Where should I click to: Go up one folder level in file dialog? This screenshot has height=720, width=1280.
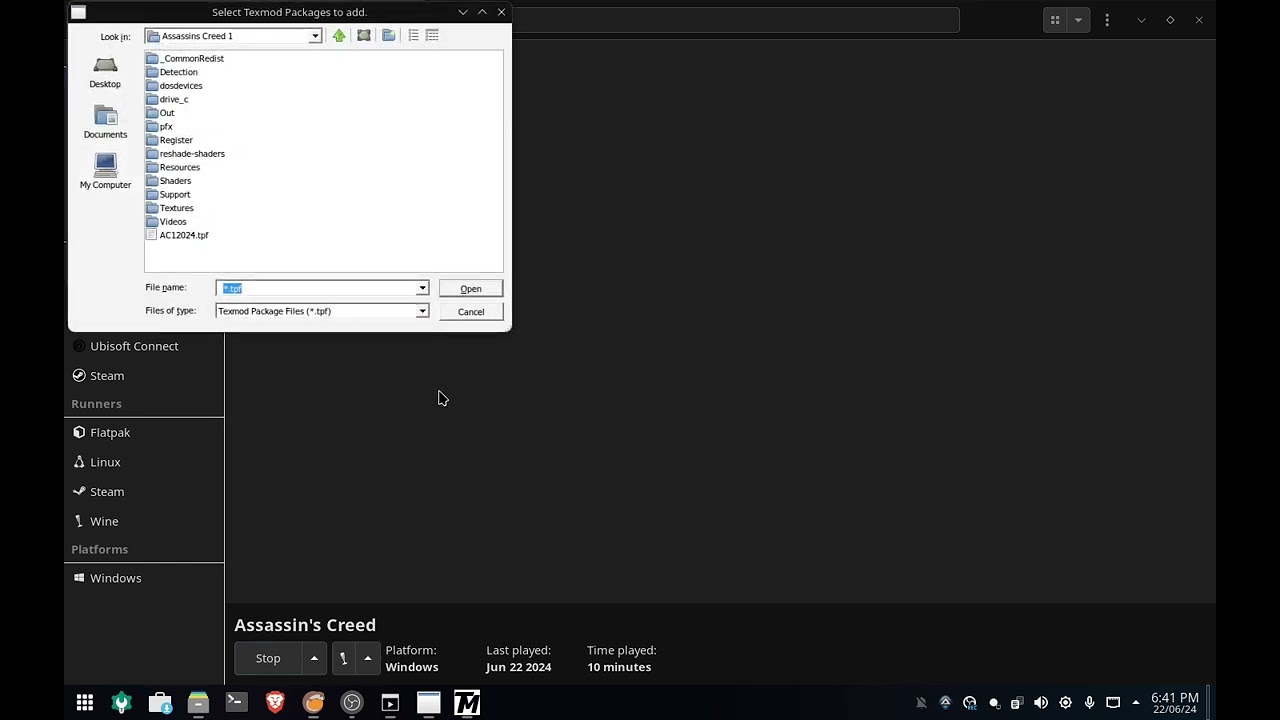(x=339, y=36)
